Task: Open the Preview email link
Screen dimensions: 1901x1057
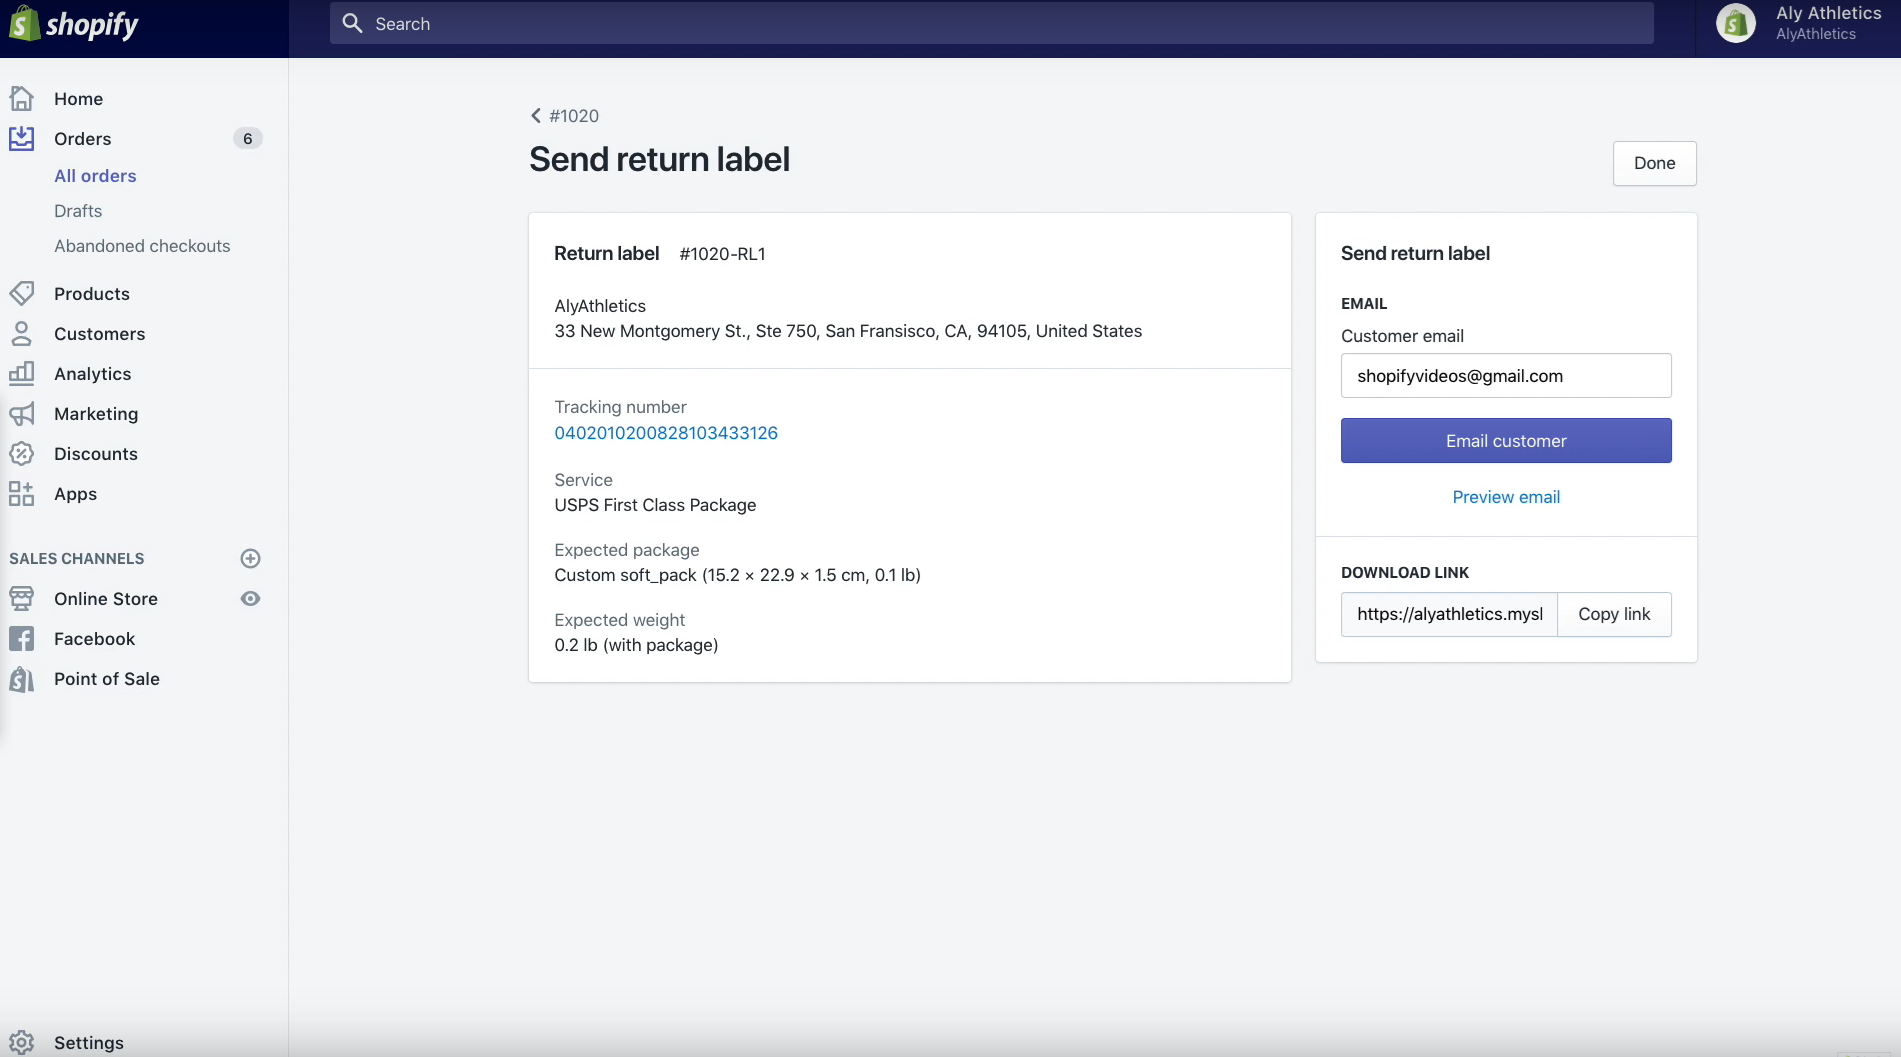Action: click(1505, 497)
